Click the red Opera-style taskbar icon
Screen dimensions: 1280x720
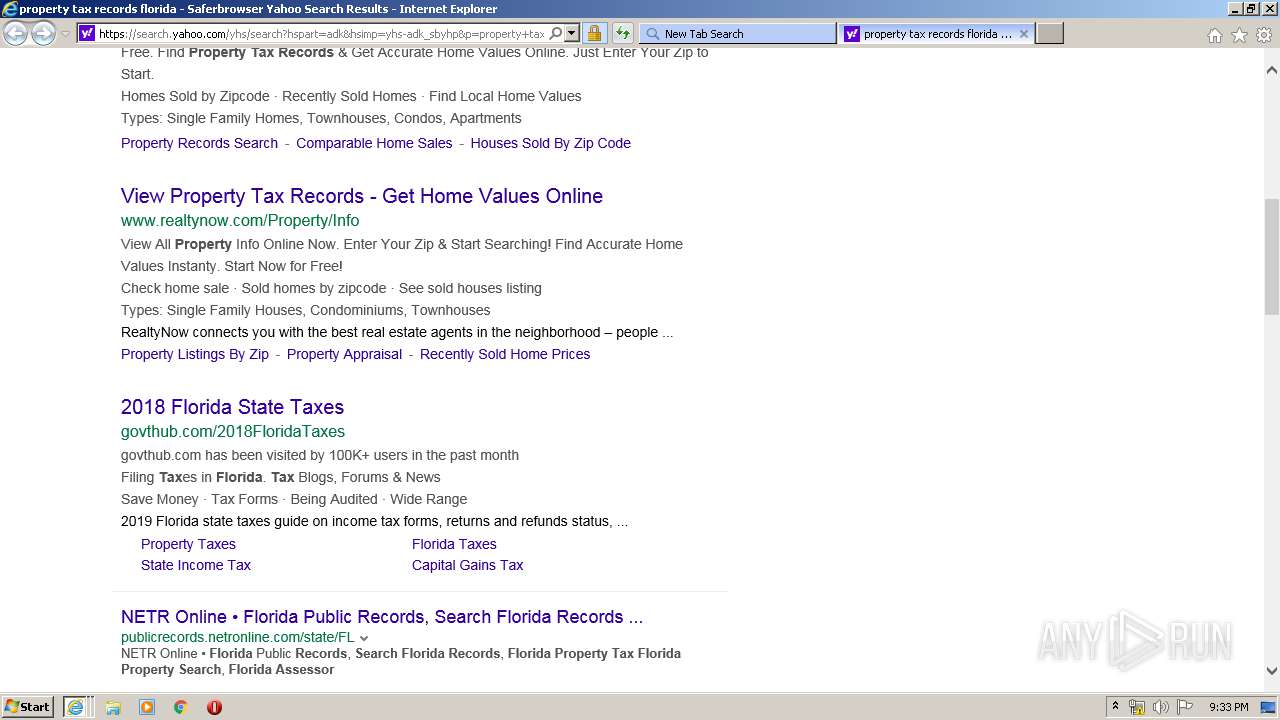click(214, 707)
